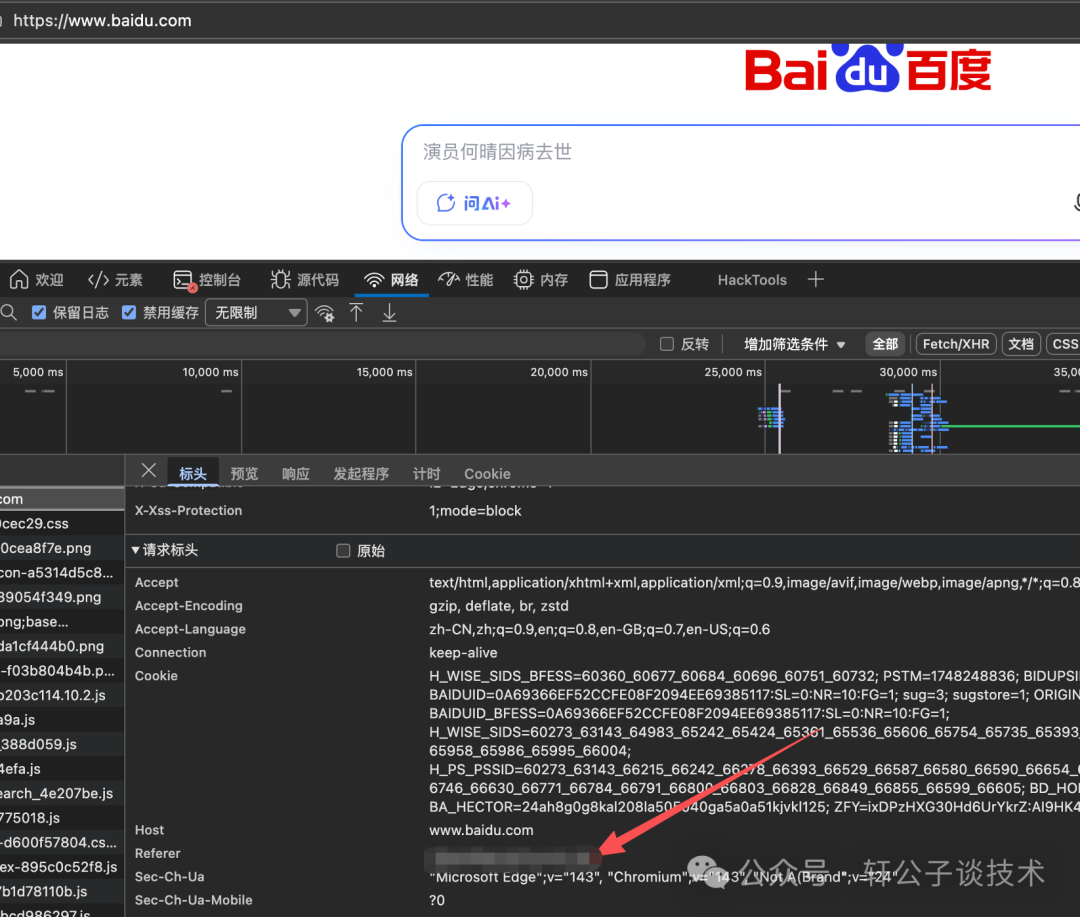
Task: Click the Fetch/XHR filter button
Action: pyautogui.click(x=955, y=343)
